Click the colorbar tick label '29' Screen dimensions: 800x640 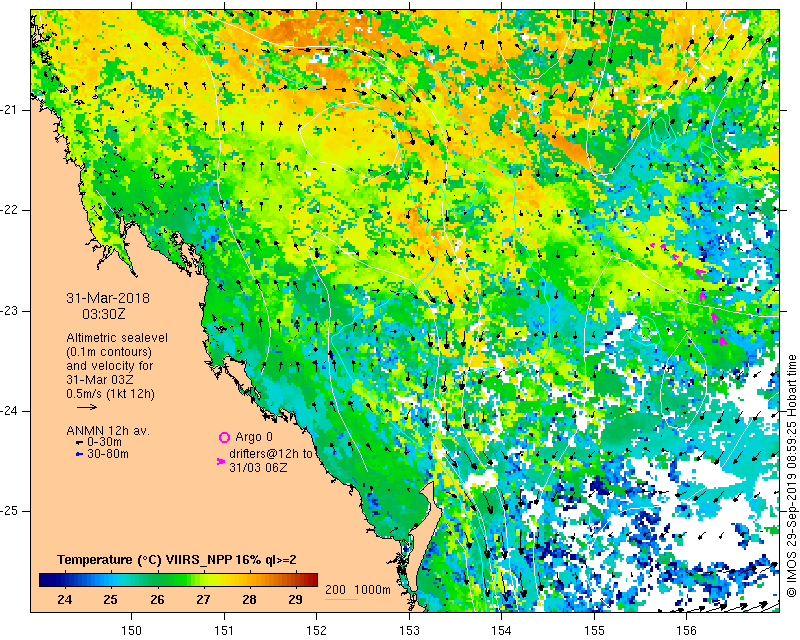click(x=295, y=600)
